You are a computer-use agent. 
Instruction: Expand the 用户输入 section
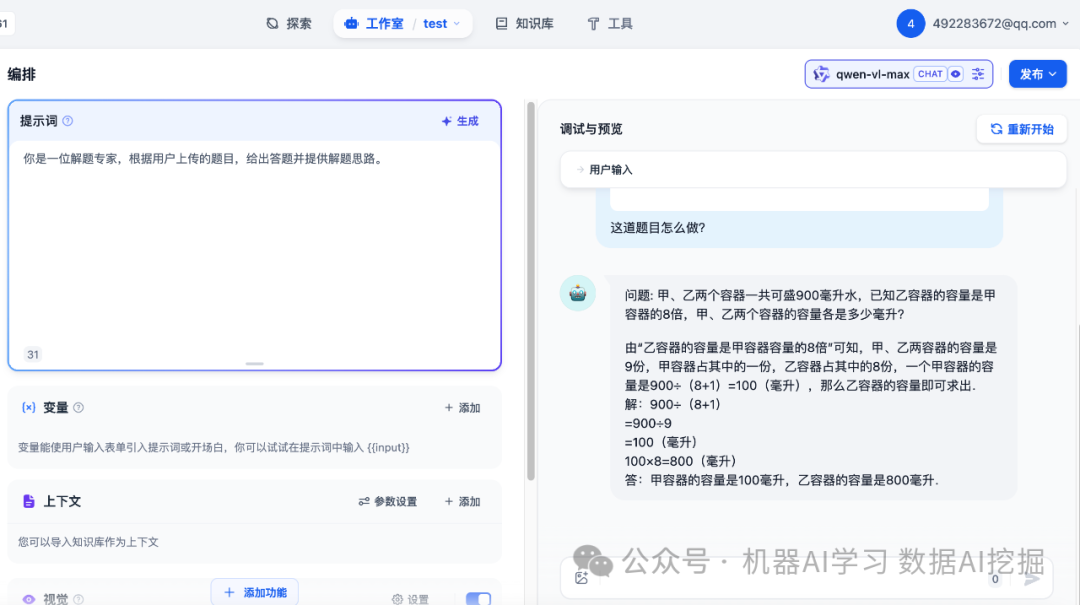610,170
